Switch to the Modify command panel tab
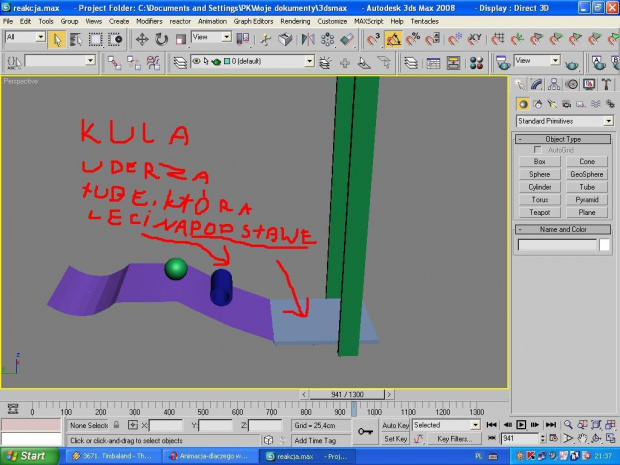 536,84
